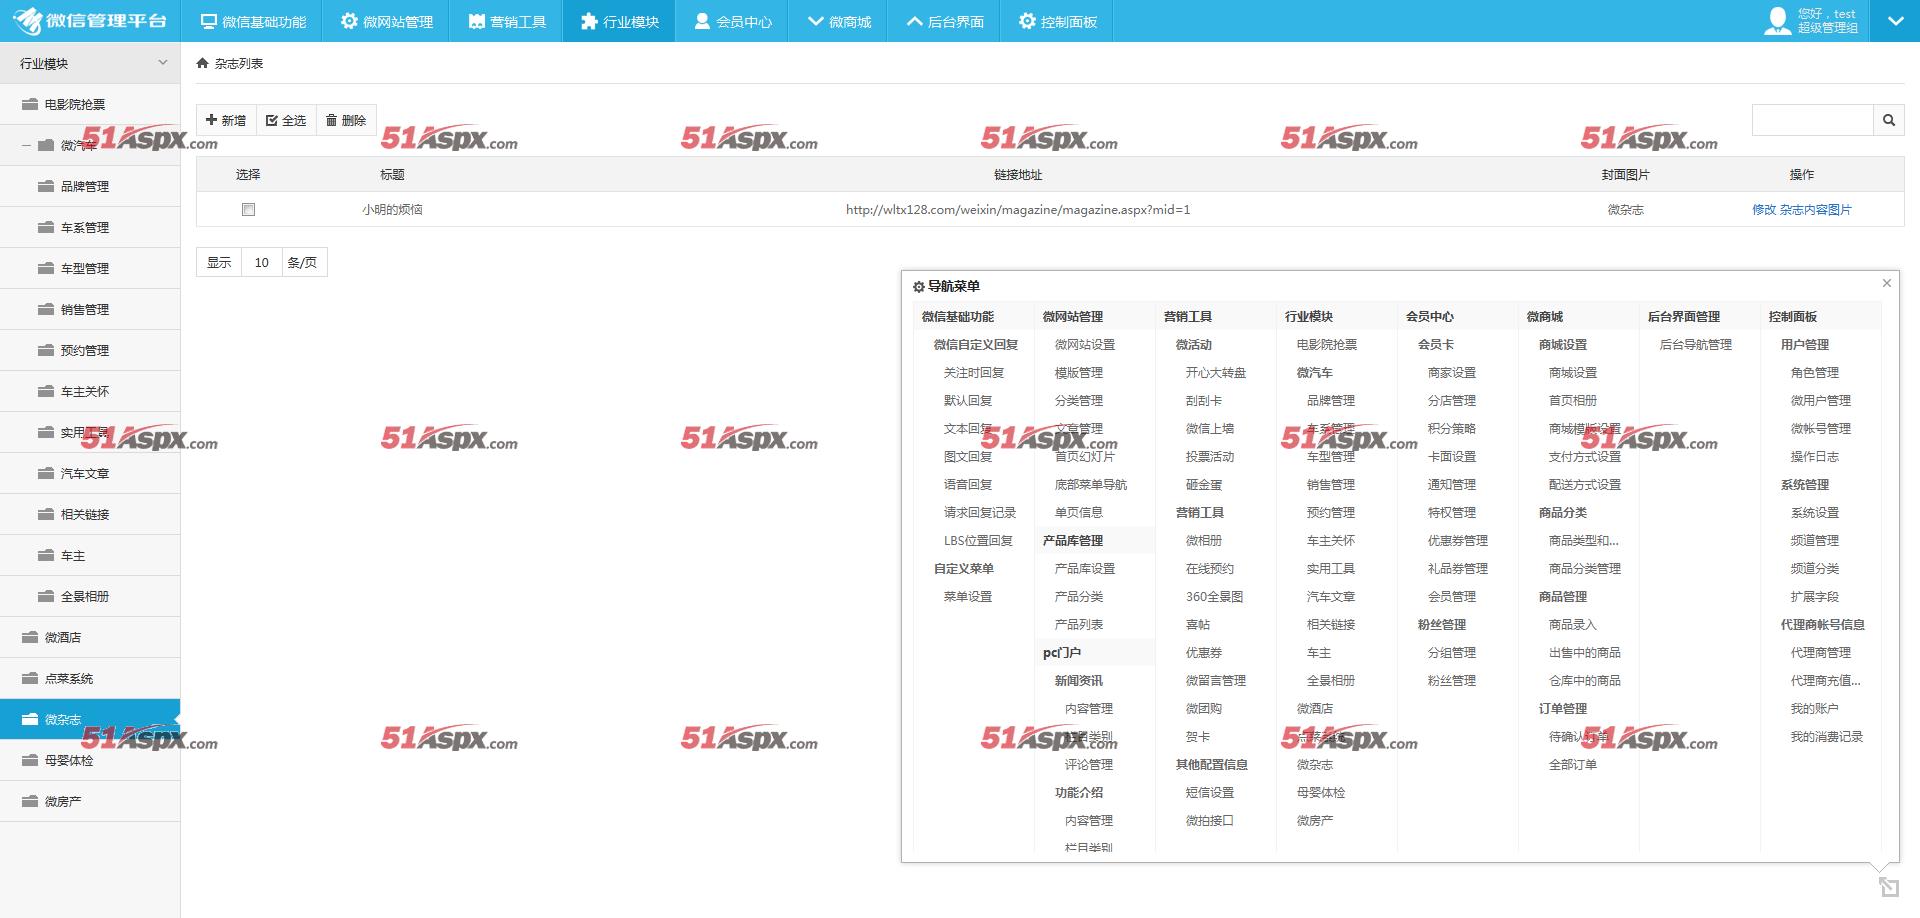Tick the checkbox for 小明的烦恼 row
The image size is (1920, 918).
coord(248,209)
